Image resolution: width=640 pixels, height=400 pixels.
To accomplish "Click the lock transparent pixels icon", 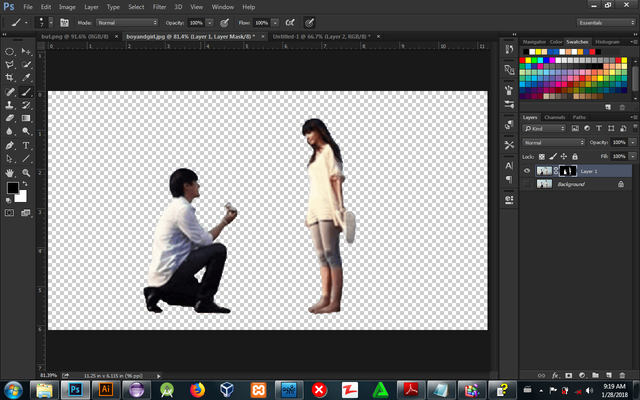I will [542, 156].
